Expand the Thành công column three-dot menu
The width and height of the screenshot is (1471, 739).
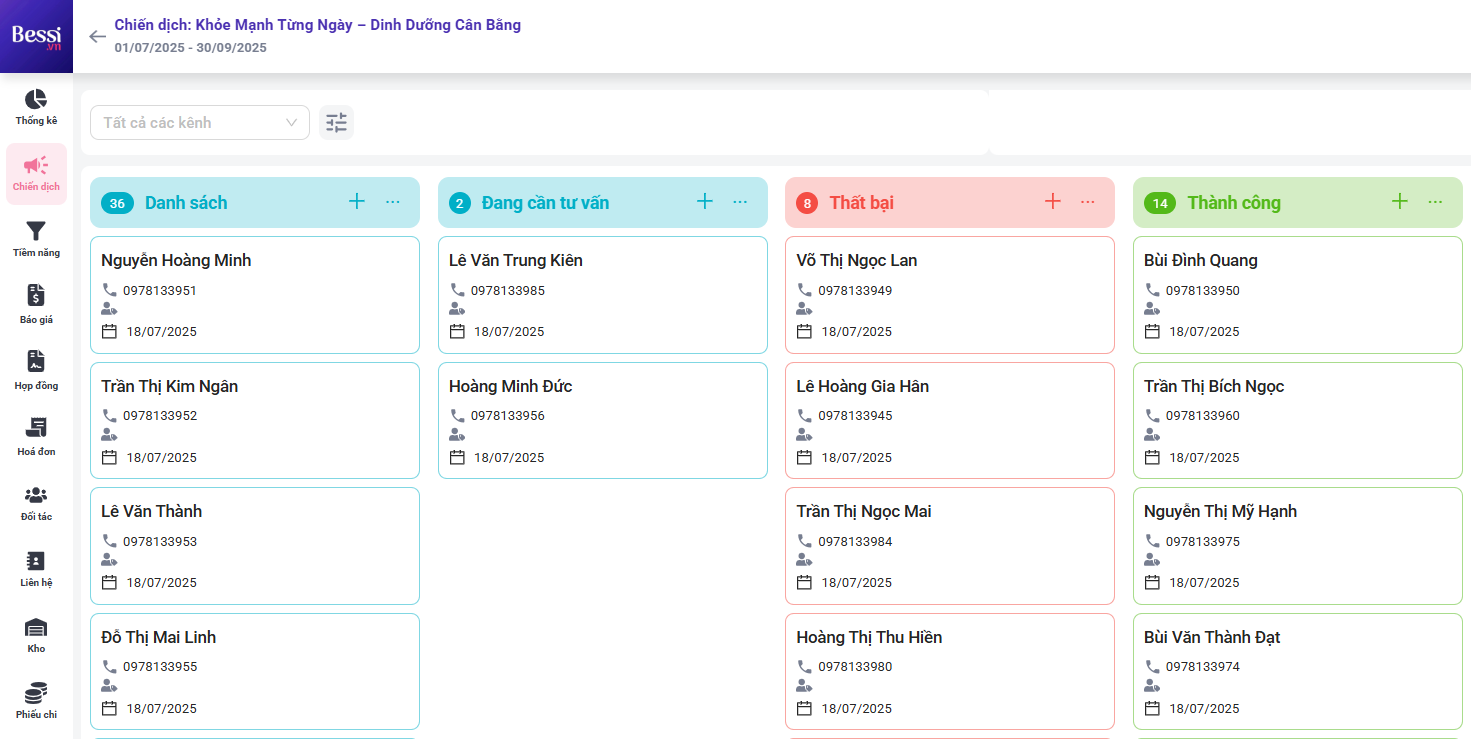point(1435,202)
